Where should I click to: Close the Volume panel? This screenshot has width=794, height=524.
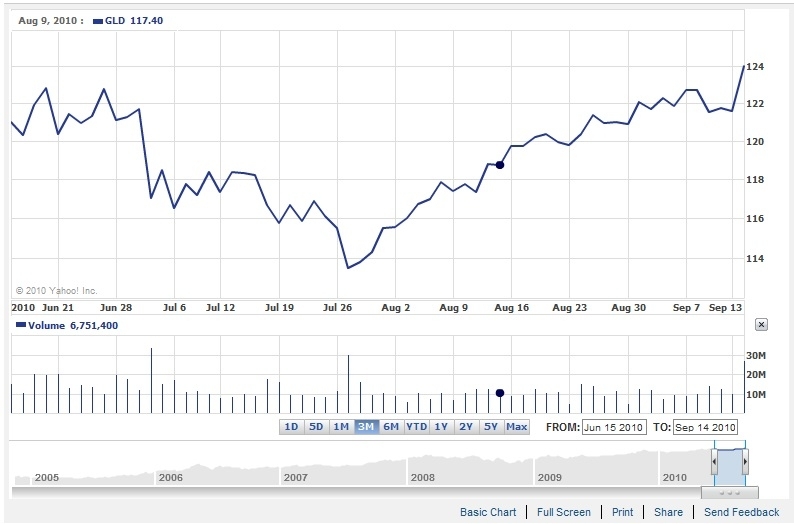[761, 325]
